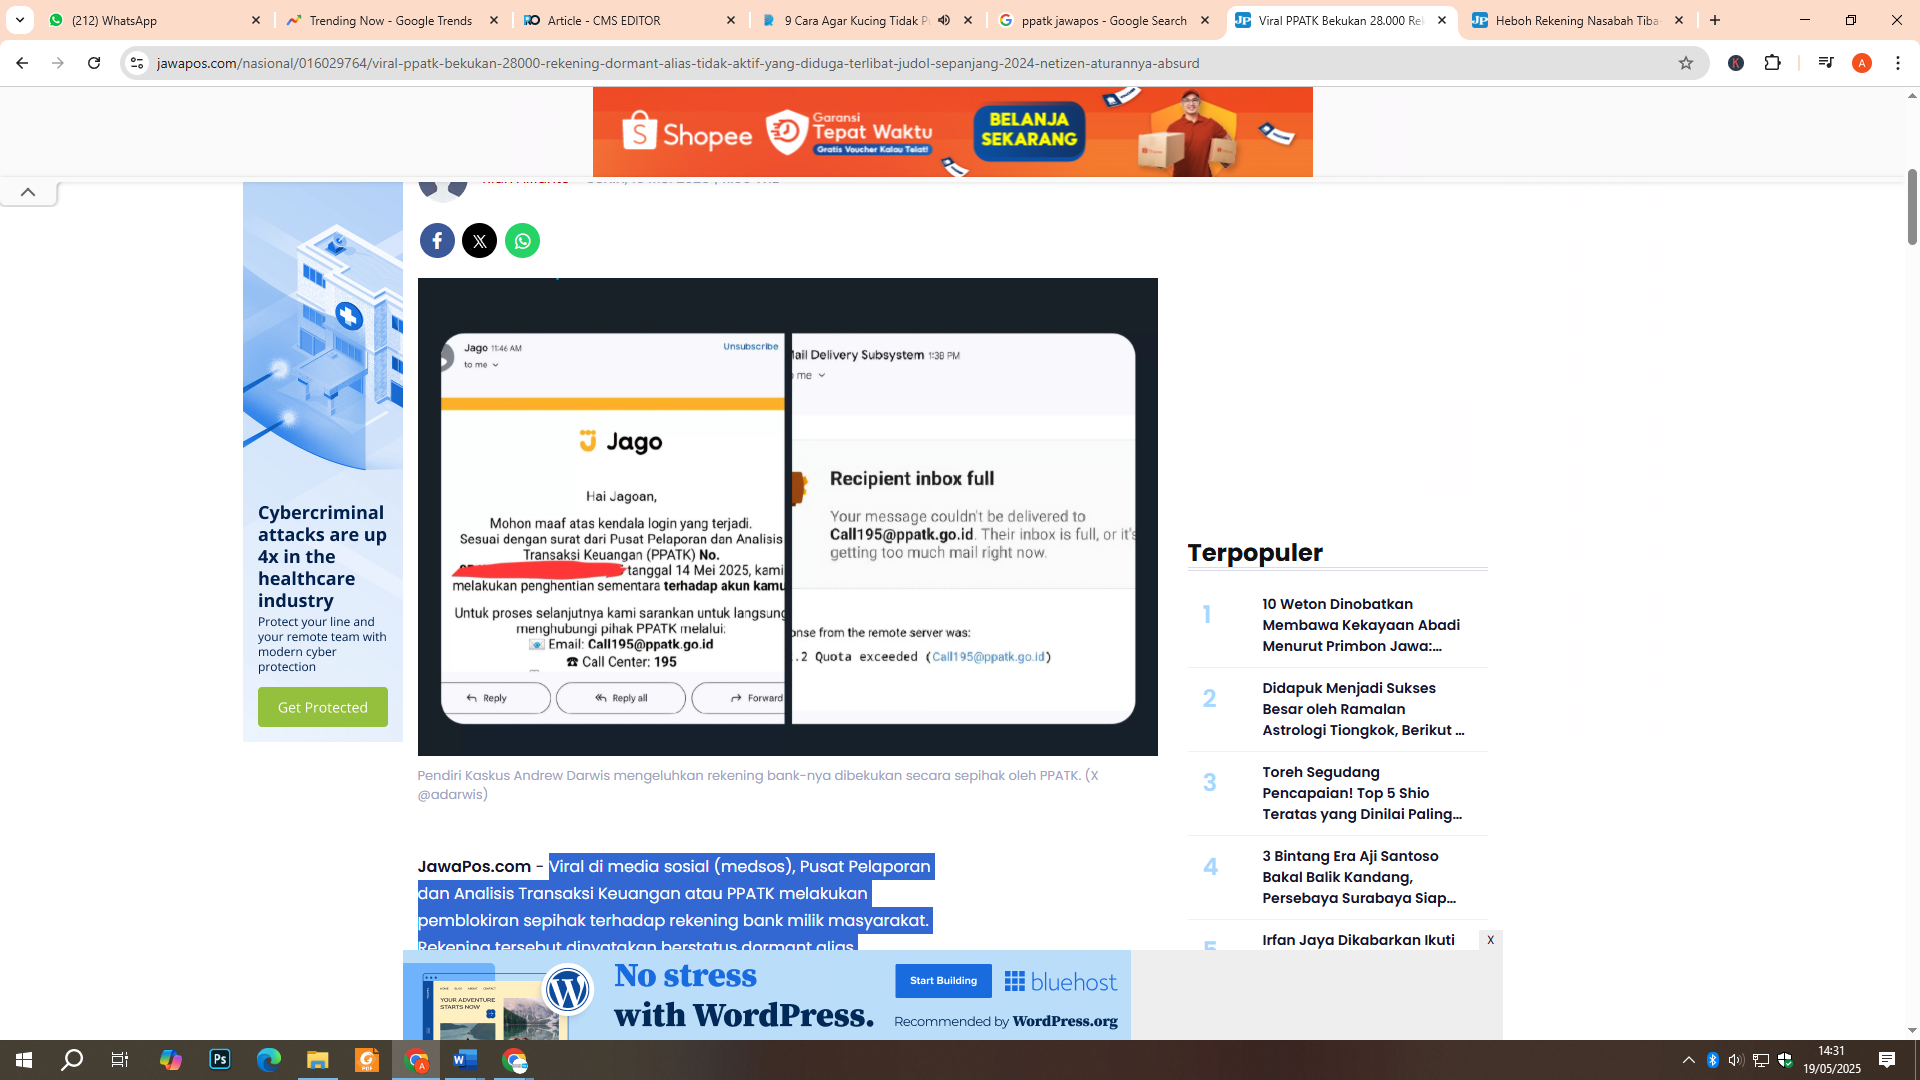Open new browser tab
The height and width of the screenshot is (1080, 1920).
coord(1715,20)
